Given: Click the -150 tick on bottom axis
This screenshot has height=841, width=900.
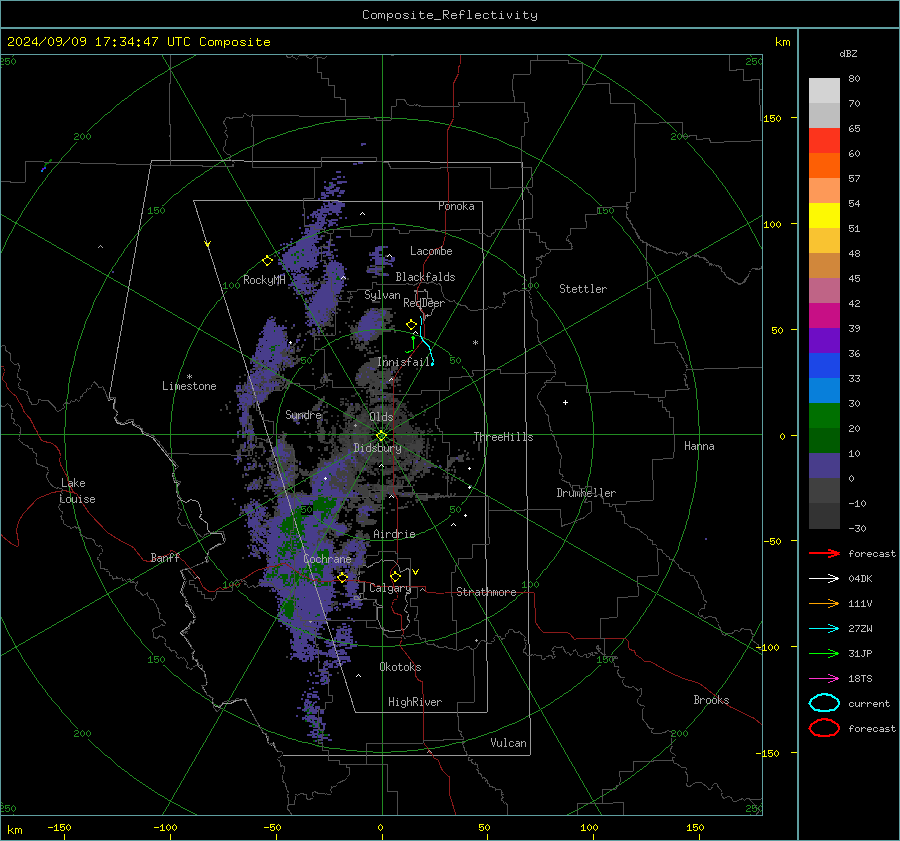Looking at the screenshot, I should point(59,827).
